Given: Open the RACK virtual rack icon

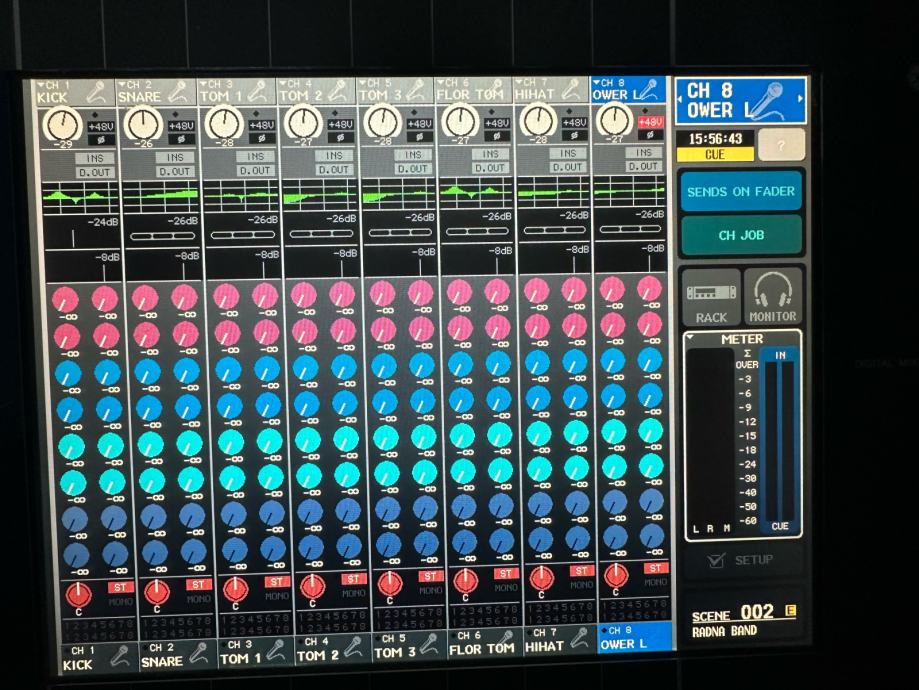Looking at the screenshot, I should pos(711,298).
